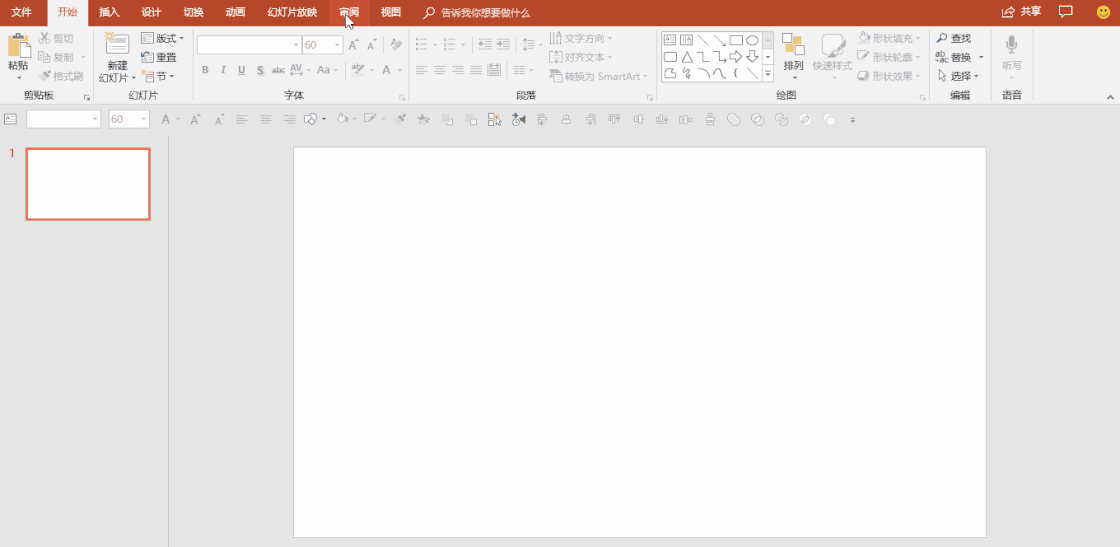The image size is (1120, 547).
Task: Switch to the 插入 Insert tab
Action: pyautogui.click(x=109, y=12)
